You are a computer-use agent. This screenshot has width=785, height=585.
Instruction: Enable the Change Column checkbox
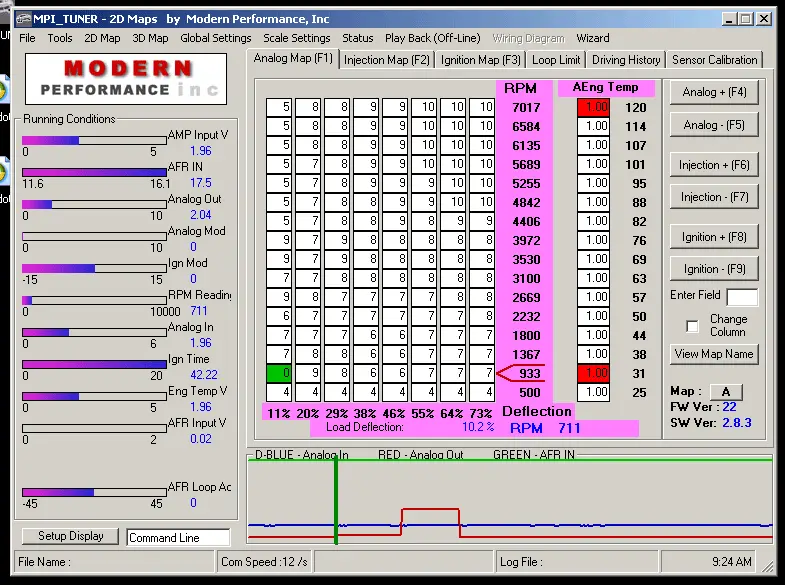coord(692,326)
